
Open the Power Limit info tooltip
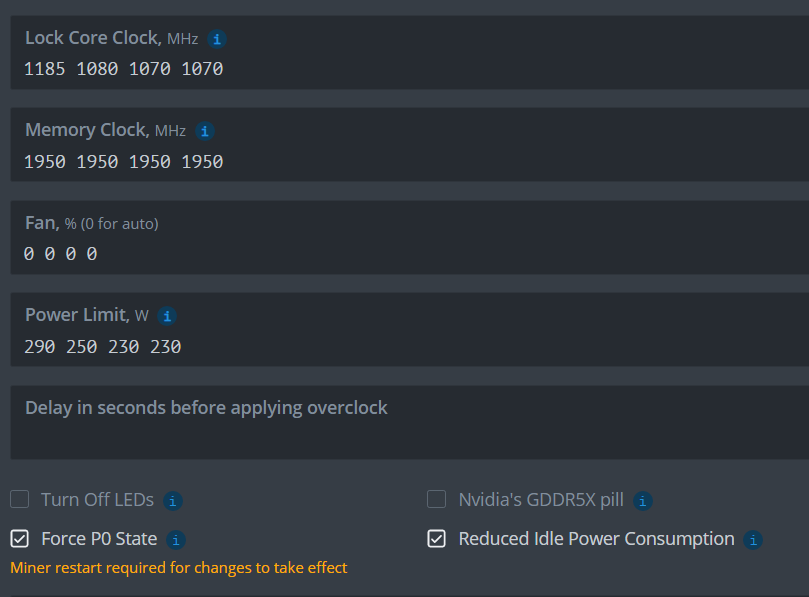pyautogui.click(x=167, y=315)
